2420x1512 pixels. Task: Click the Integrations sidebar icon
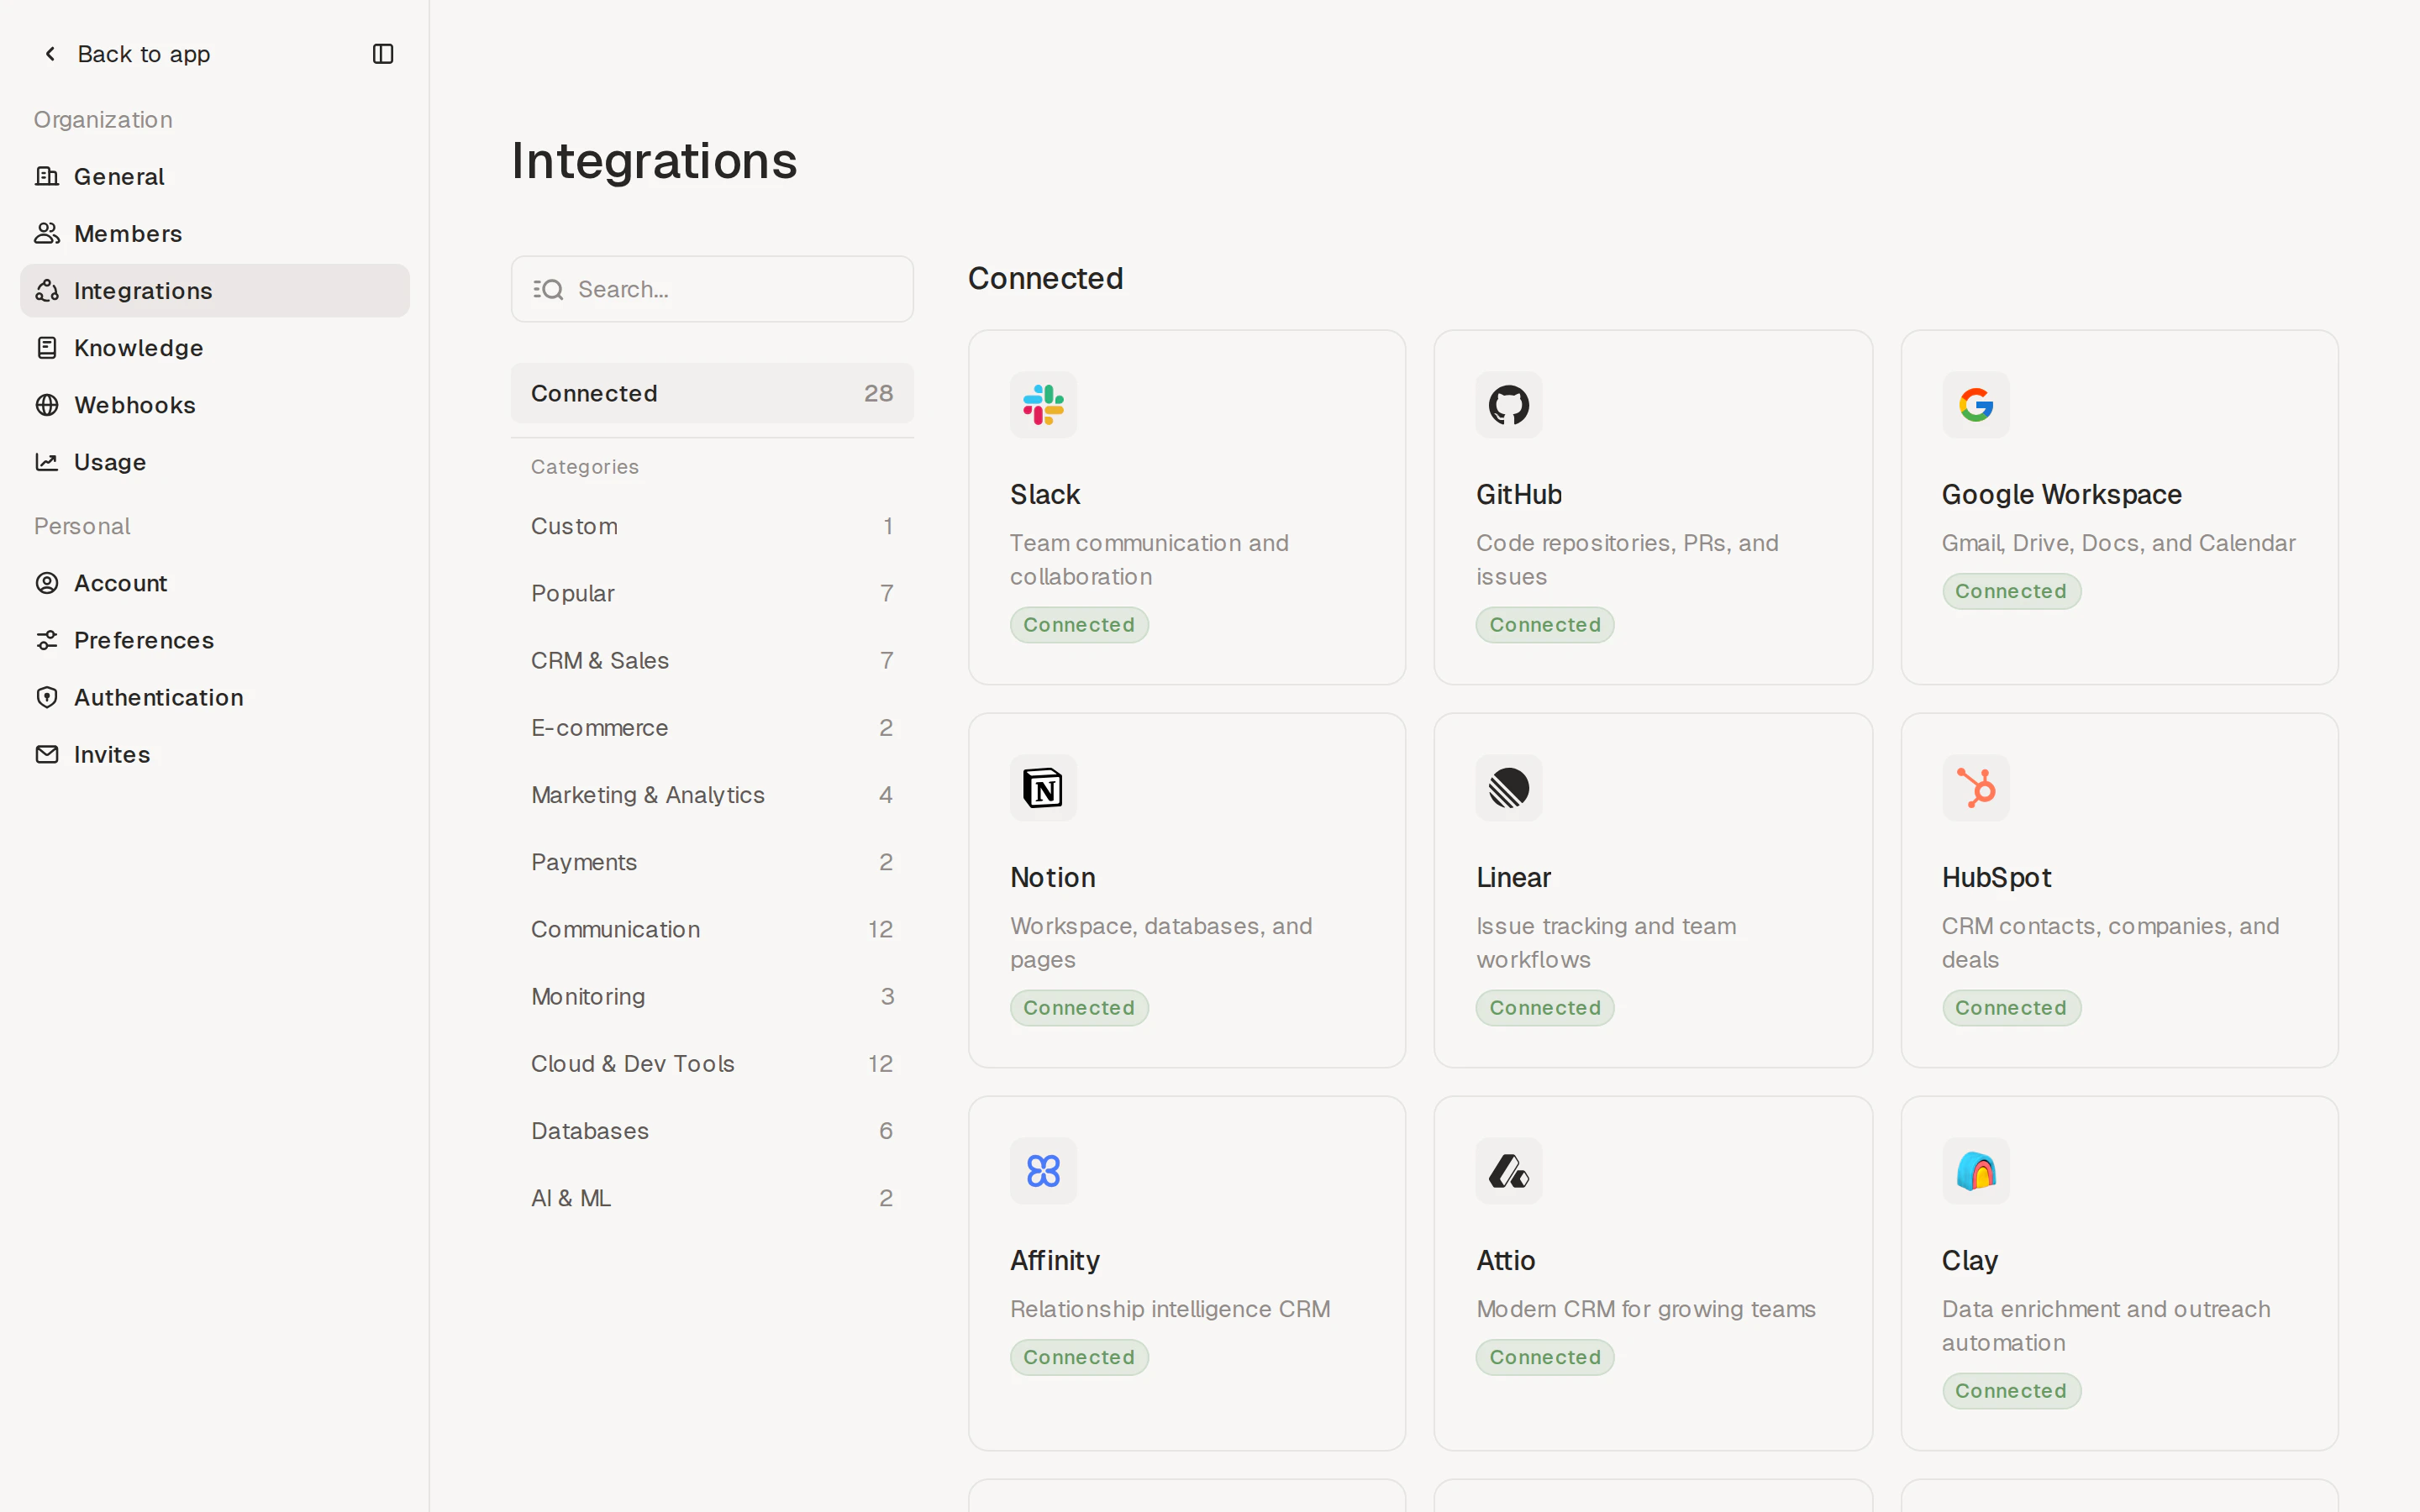(47, 290)
